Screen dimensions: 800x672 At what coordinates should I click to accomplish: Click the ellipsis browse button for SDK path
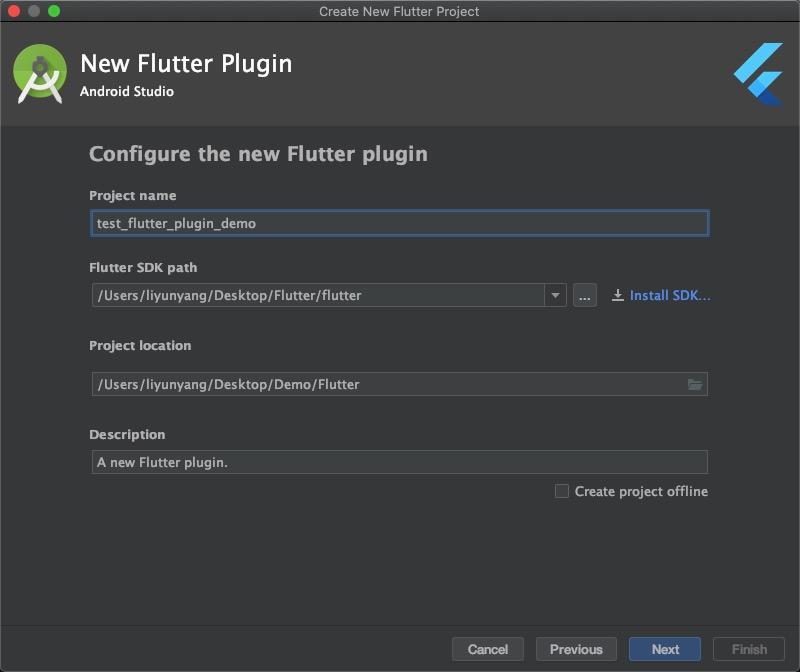tap(584, 295)
